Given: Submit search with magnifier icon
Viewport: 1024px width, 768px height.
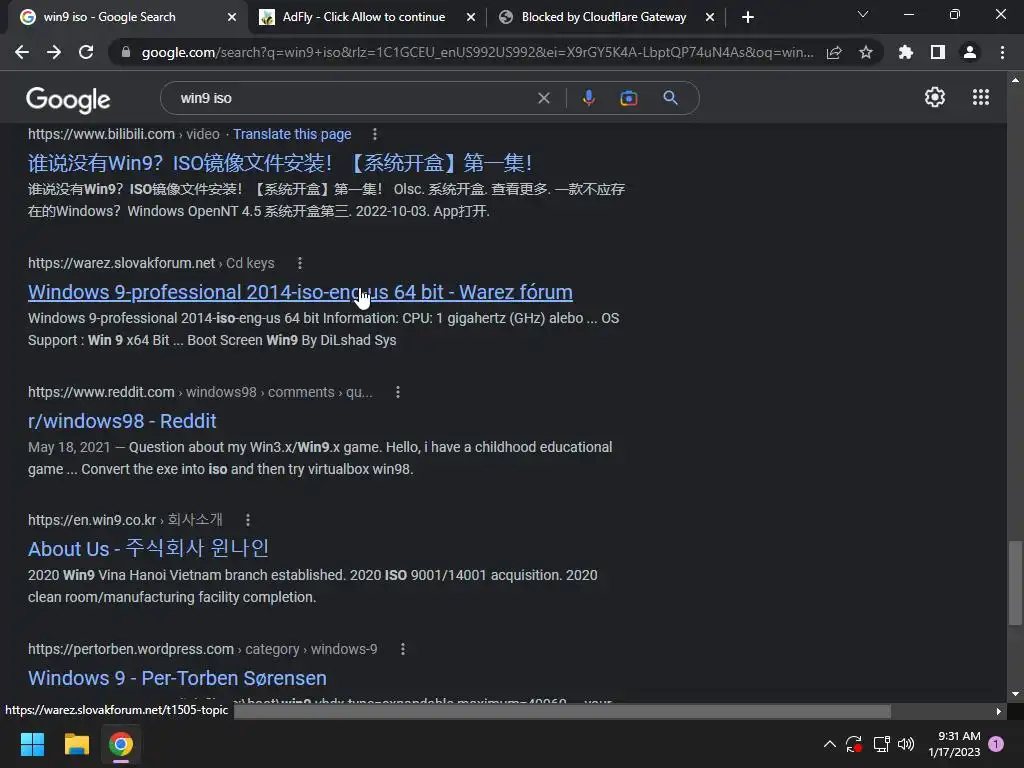Looking at the screenshot, I should (670, 98).
